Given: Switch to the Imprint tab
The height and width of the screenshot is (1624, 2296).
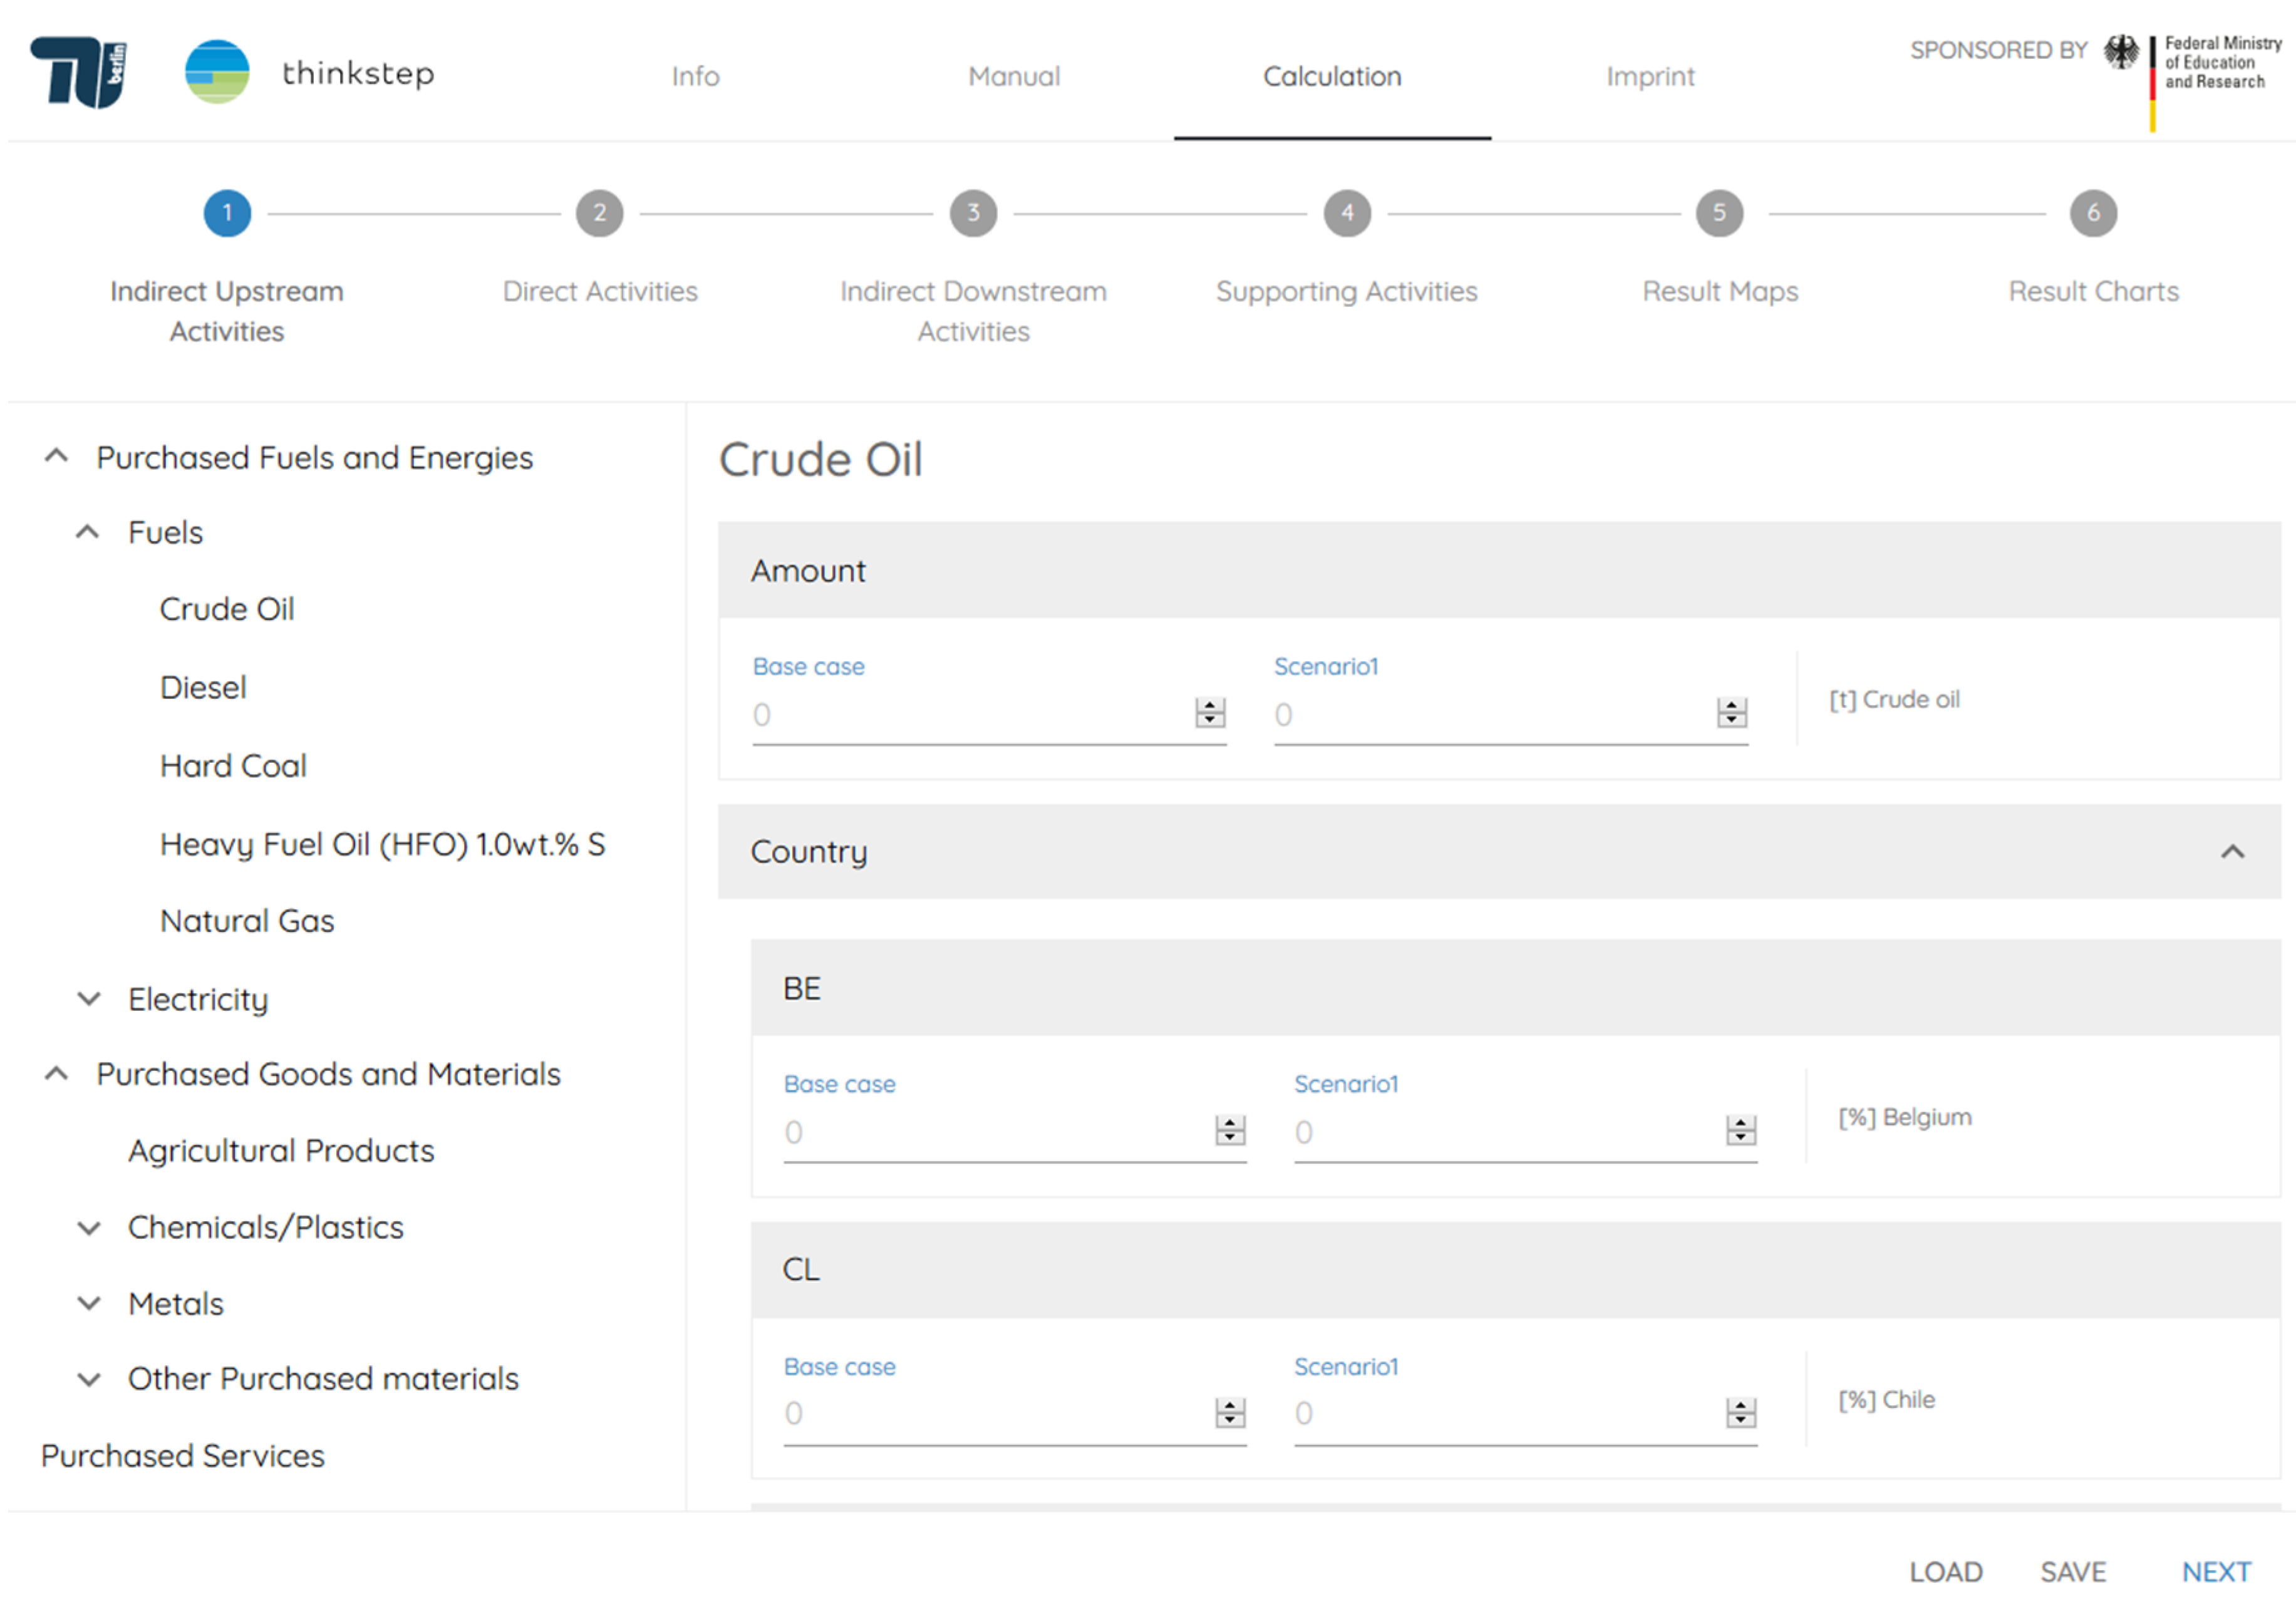Looking at the screenshot, I should (1650, 76).
